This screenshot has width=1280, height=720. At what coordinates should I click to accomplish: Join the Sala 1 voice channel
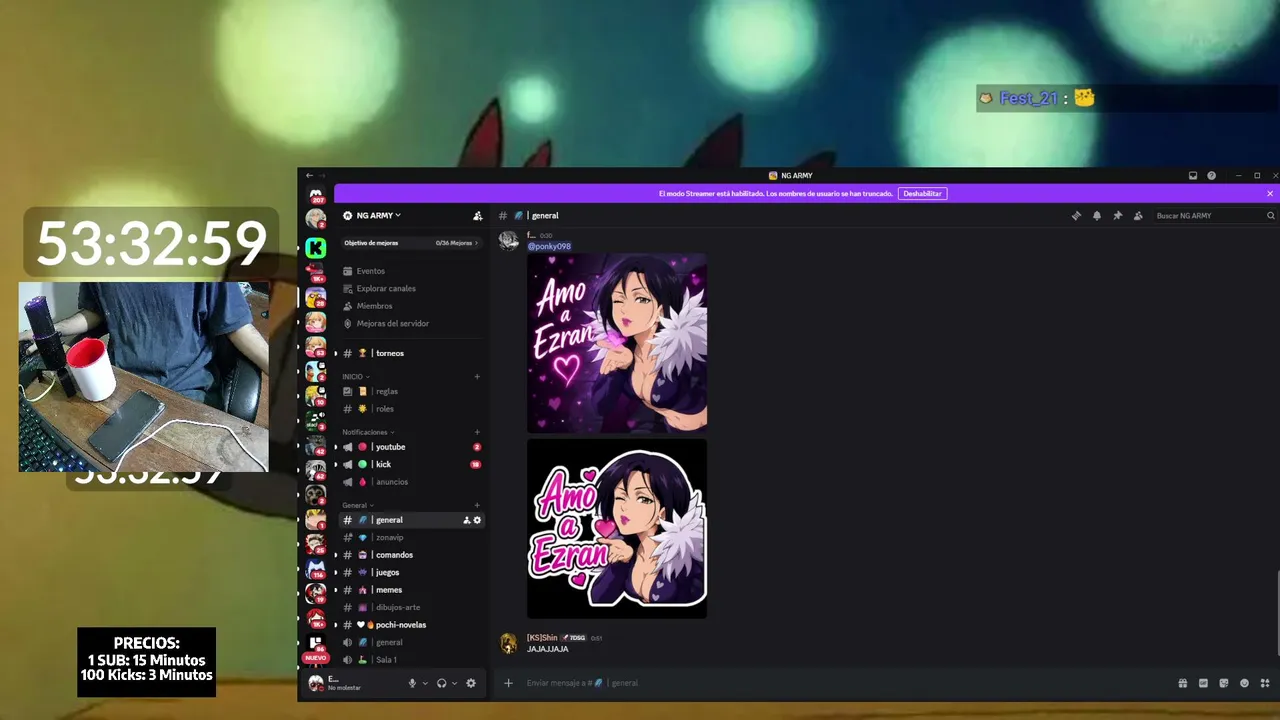(412, 660)
